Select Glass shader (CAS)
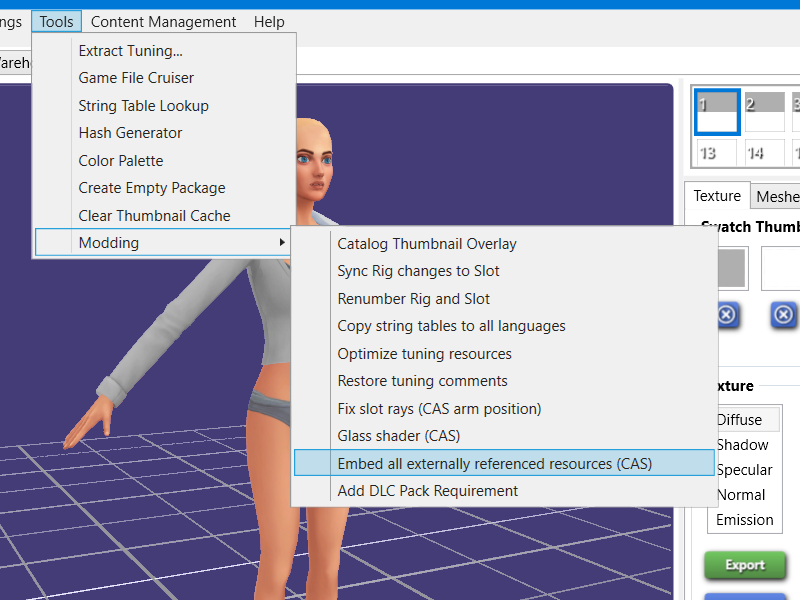Screen dimensions: 800x600 point(504,436)
